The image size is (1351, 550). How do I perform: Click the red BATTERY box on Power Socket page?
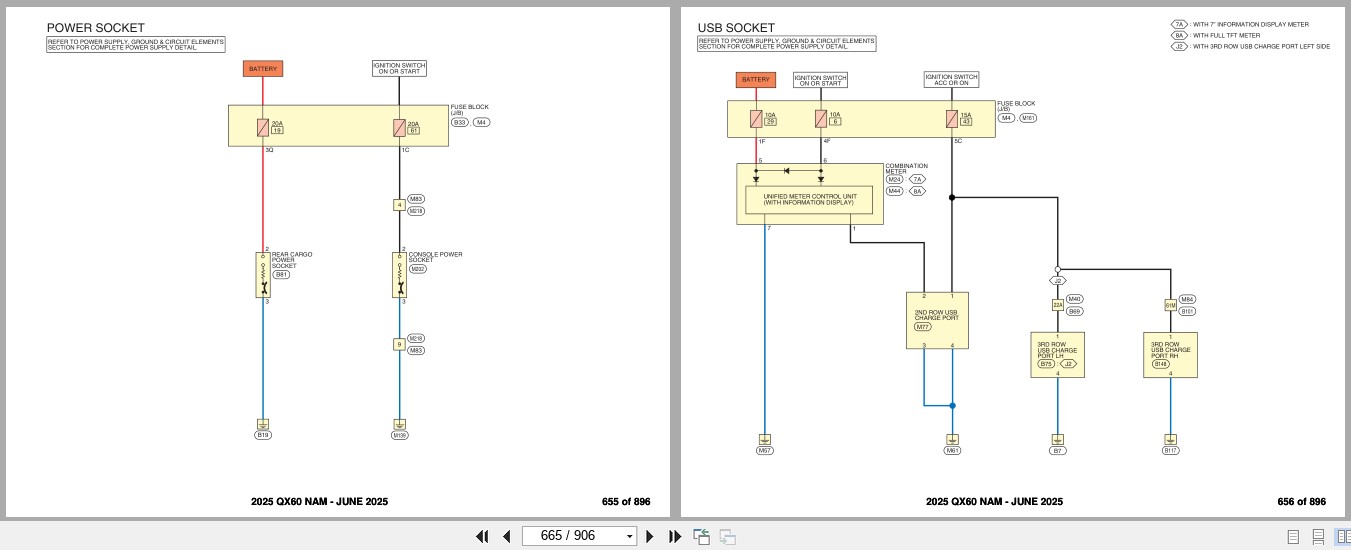coord(264,69)
